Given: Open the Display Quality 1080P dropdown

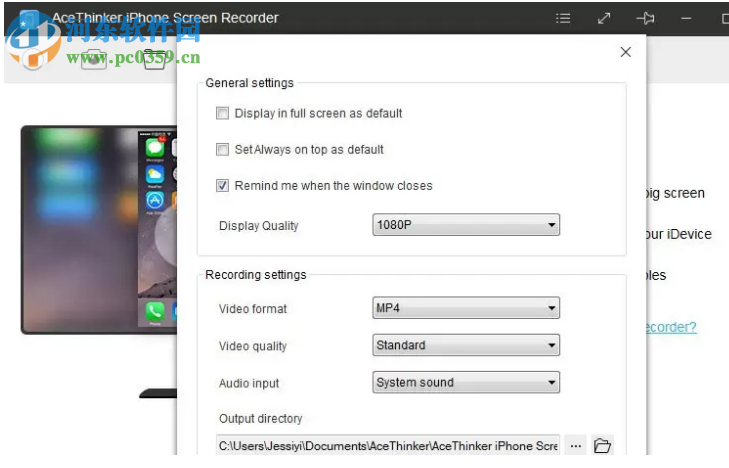Looking at the screenshot, I should pyautogui.click(x=466, y=225).
